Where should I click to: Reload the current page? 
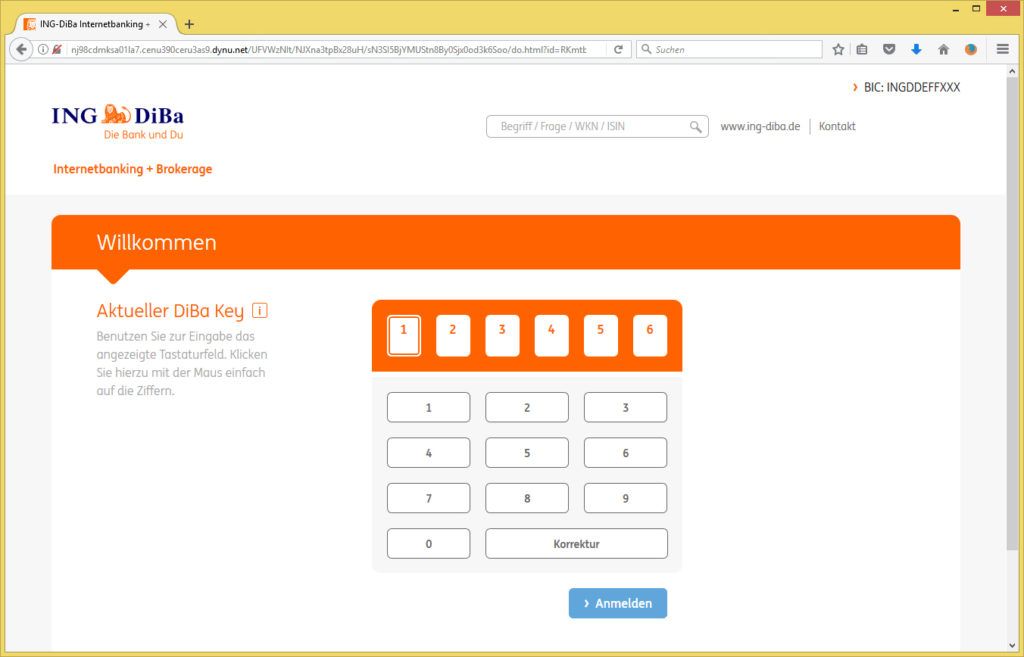pos(618,49)
